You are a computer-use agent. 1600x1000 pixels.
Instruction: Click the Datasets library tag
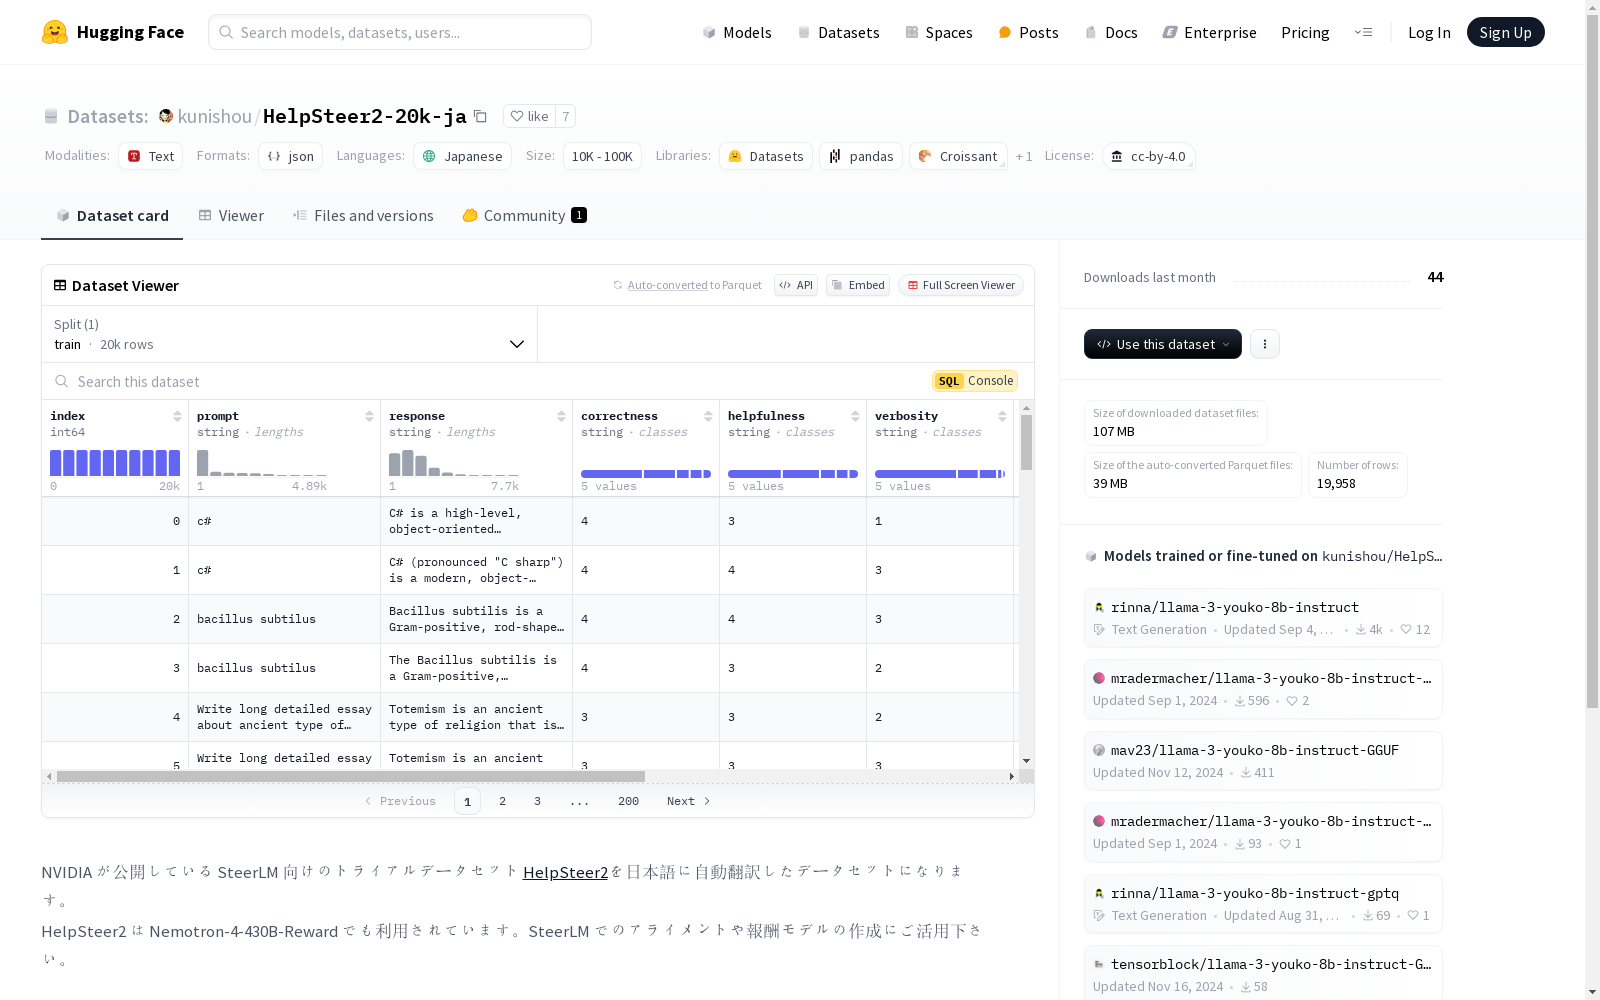[x=765, y=156]
